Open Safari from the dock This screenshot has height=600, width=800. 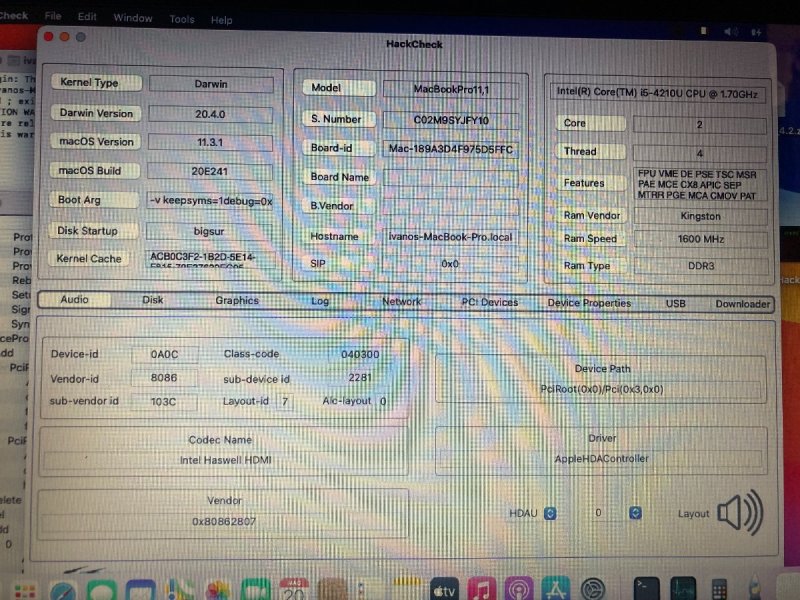click(63, 591)
